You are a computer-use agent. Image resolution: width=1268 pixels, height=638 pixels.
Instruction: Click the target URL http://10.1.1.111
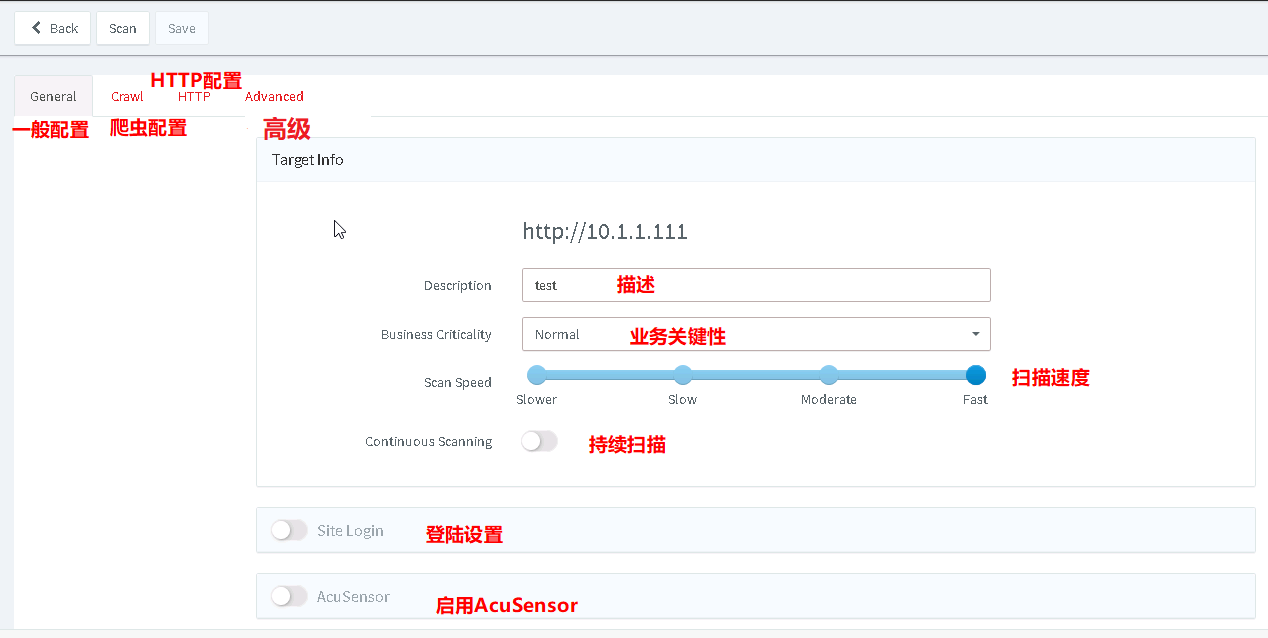(605, 232)
